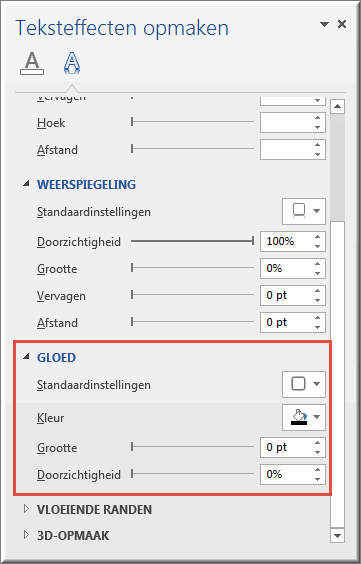The image size is (361, 564).
Task: Select the Teksteffecten tab icon
Action: 72,63
